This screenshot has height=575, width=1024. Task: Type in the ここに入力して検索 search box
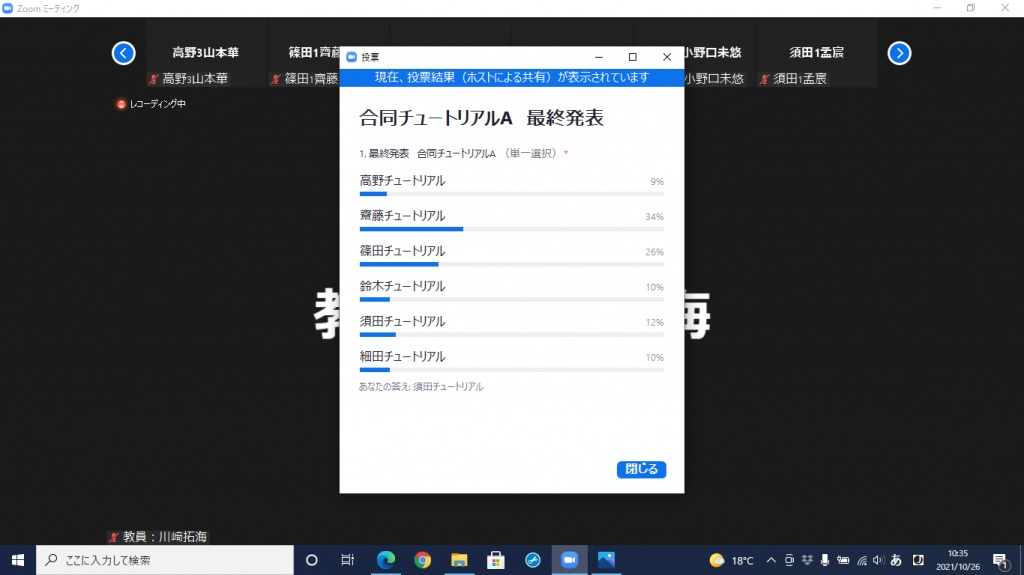coord(165,560)
